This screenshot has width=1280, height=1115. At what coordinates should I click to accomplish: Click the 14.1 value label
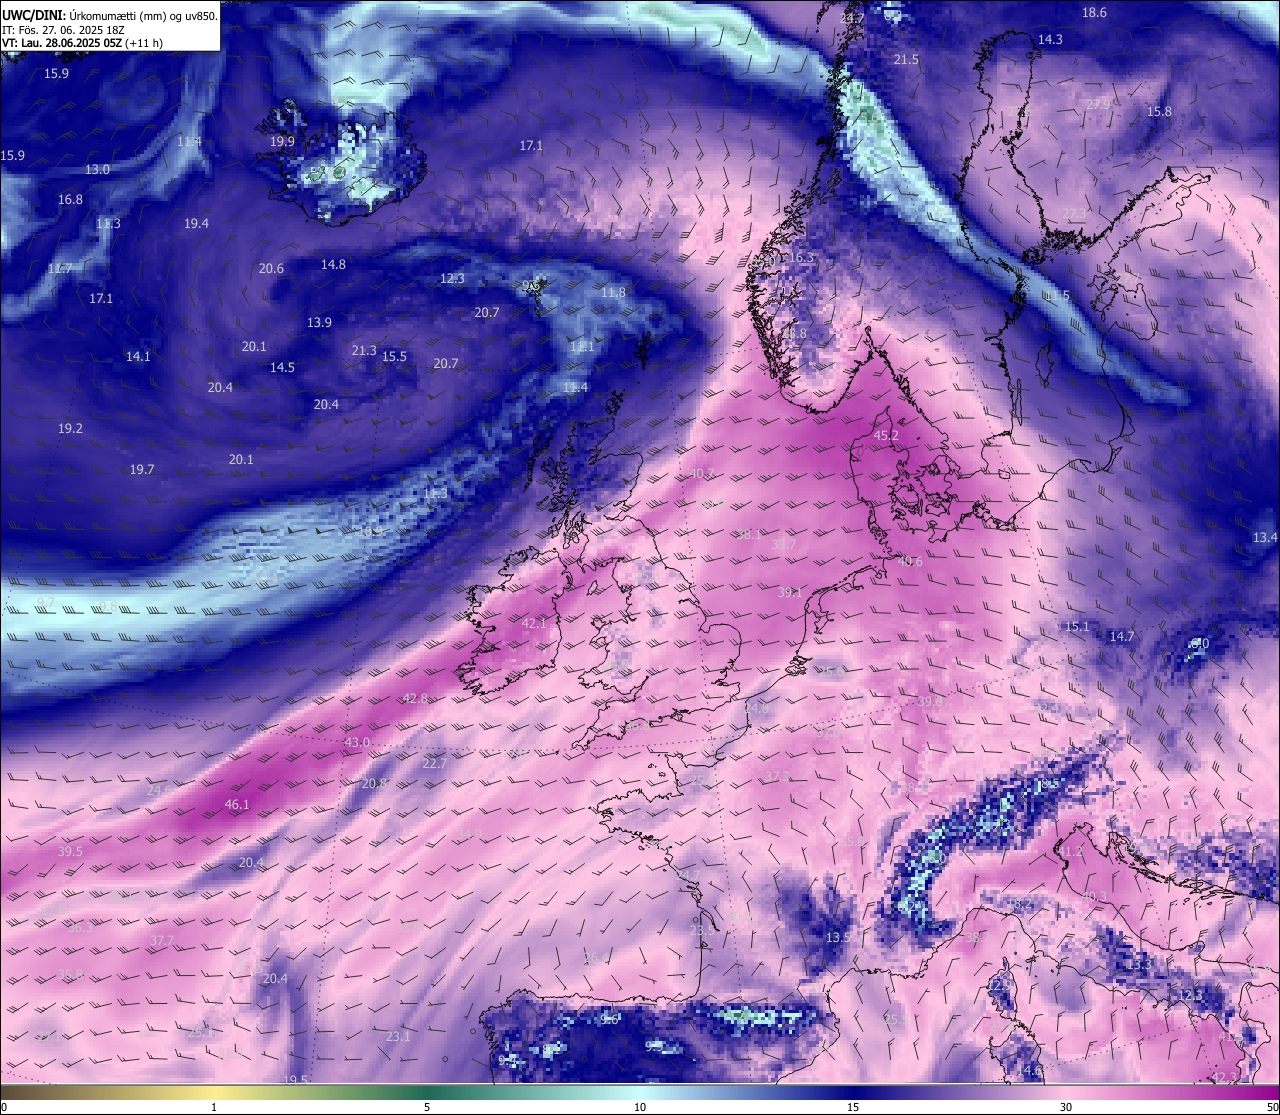click(x=138, y=356)
